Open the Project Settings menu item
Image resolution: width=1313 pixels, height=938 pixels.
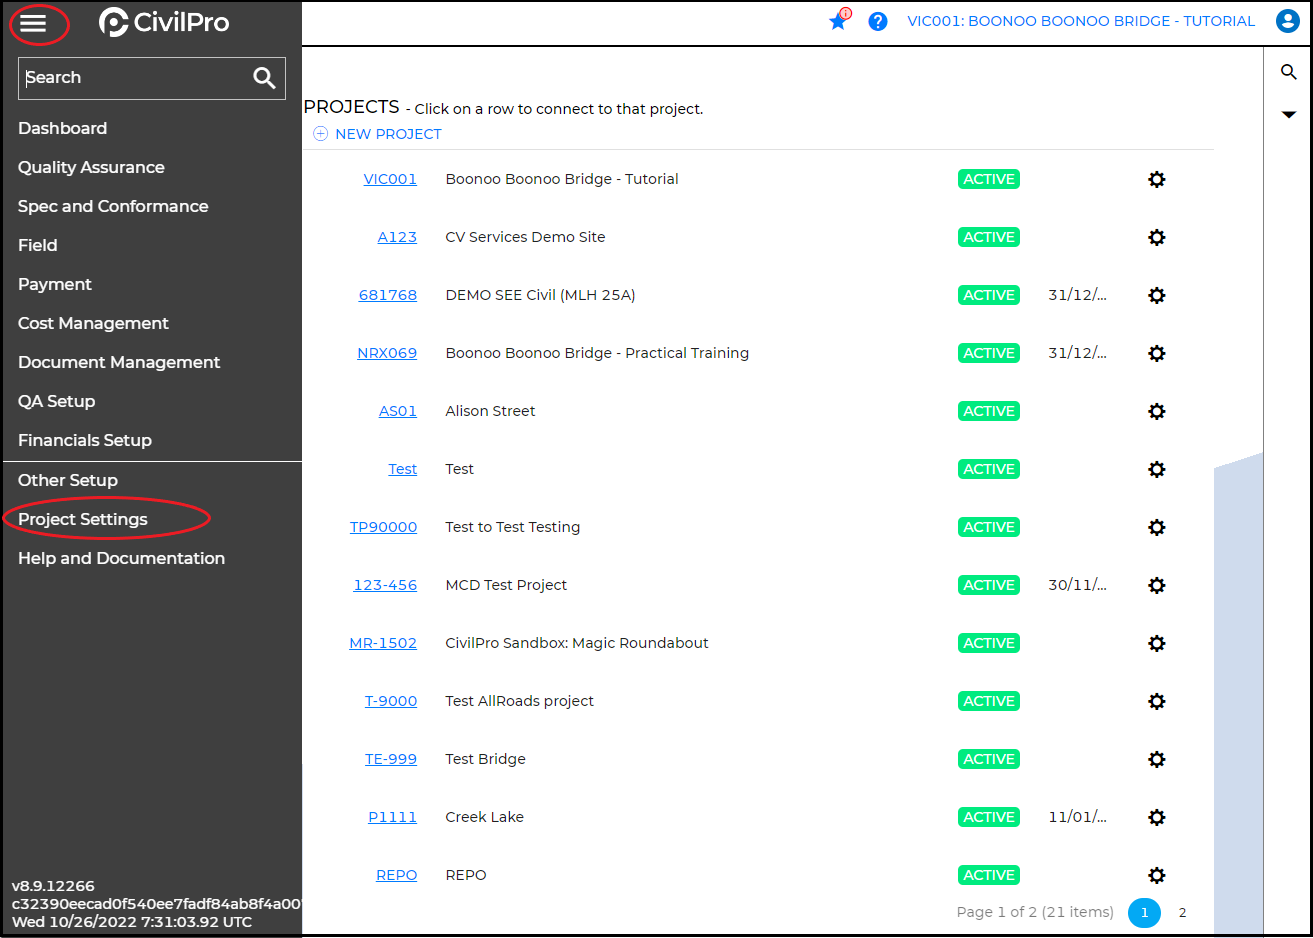point(83,519)
